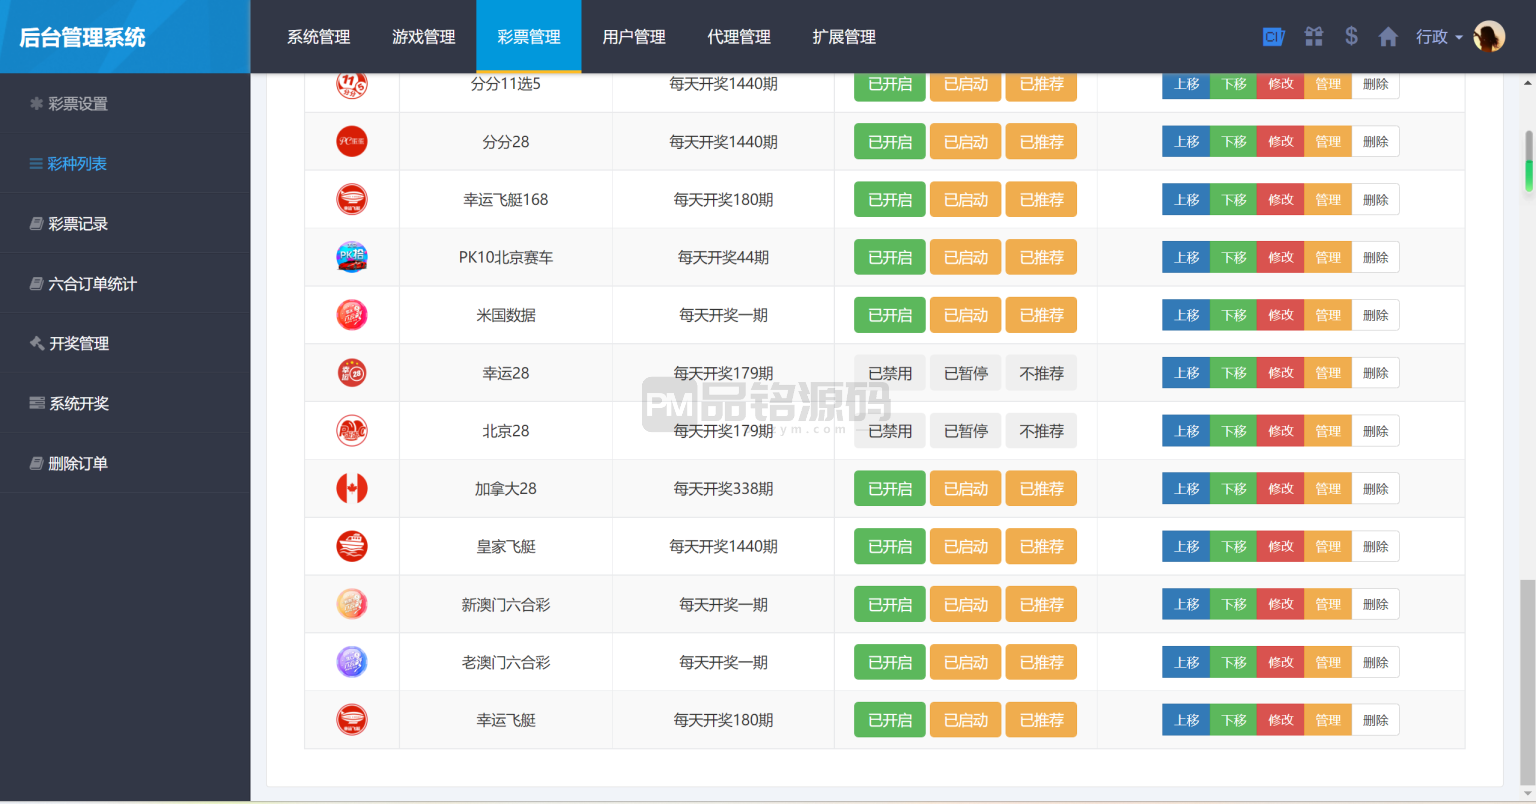This screenshot has height=804, width=1536.
Task: Click the book icon beside 彩票记录
Action: coord(37,224)
